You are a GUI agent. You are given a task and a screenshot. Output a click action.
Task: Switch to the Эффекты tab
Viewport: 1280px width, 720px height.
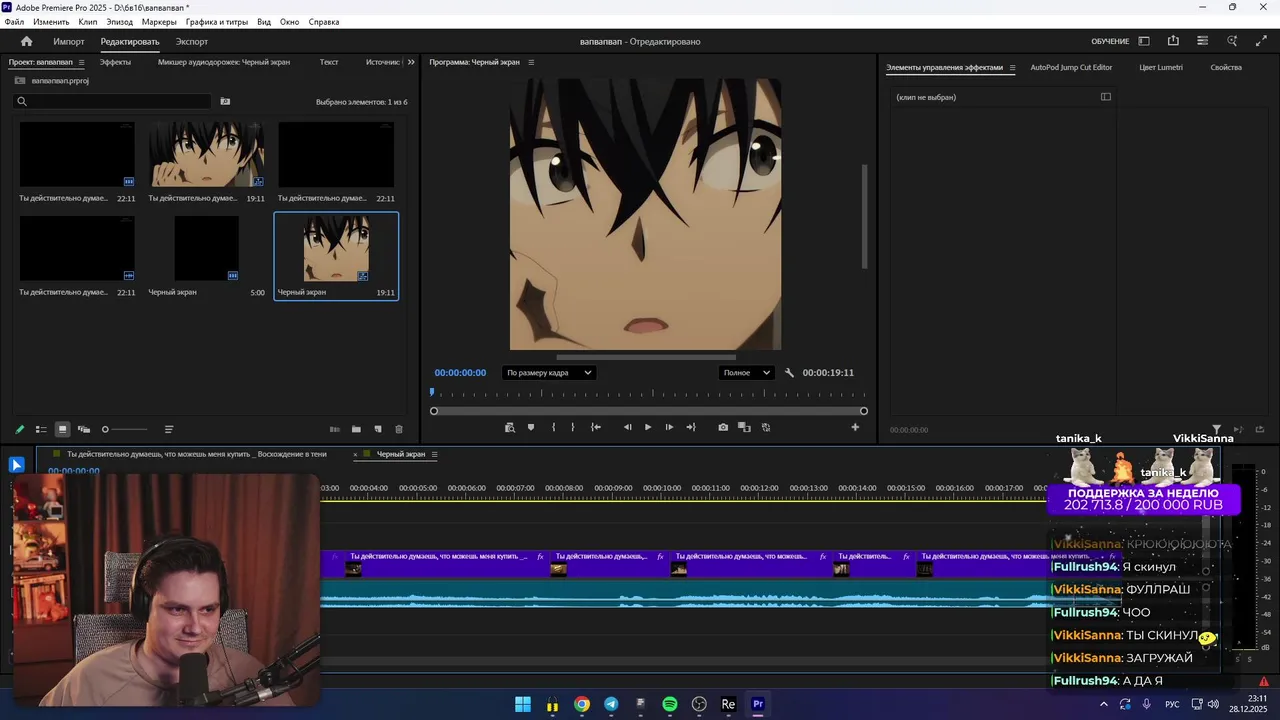(115, 62)
